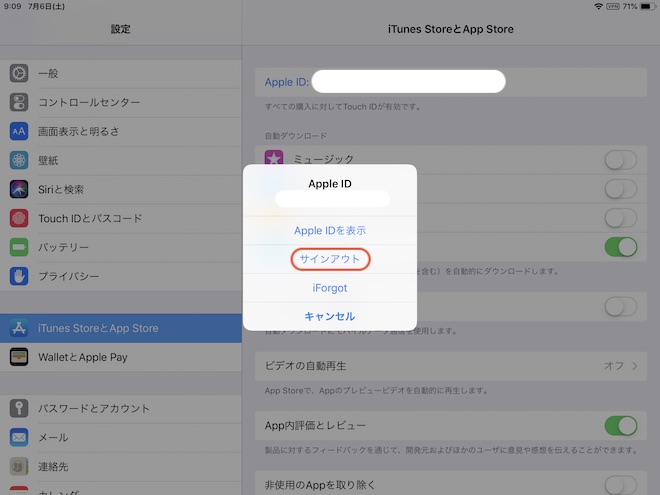Select iTunes StoreとApp Store row
Image resolution: width=660 pixels, height=495 pixels.
click(121, 328)
